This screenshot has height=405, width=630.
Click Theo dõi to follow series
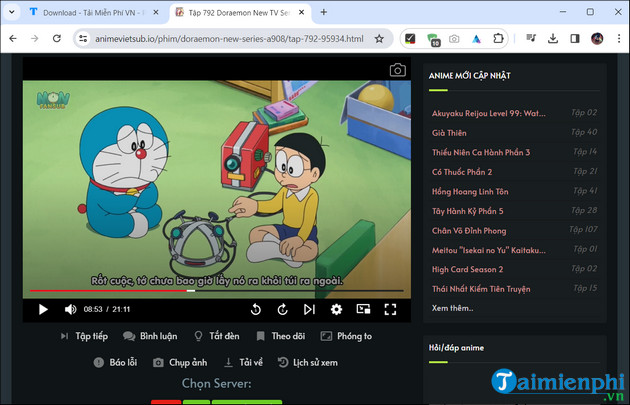tap(281, 336)
